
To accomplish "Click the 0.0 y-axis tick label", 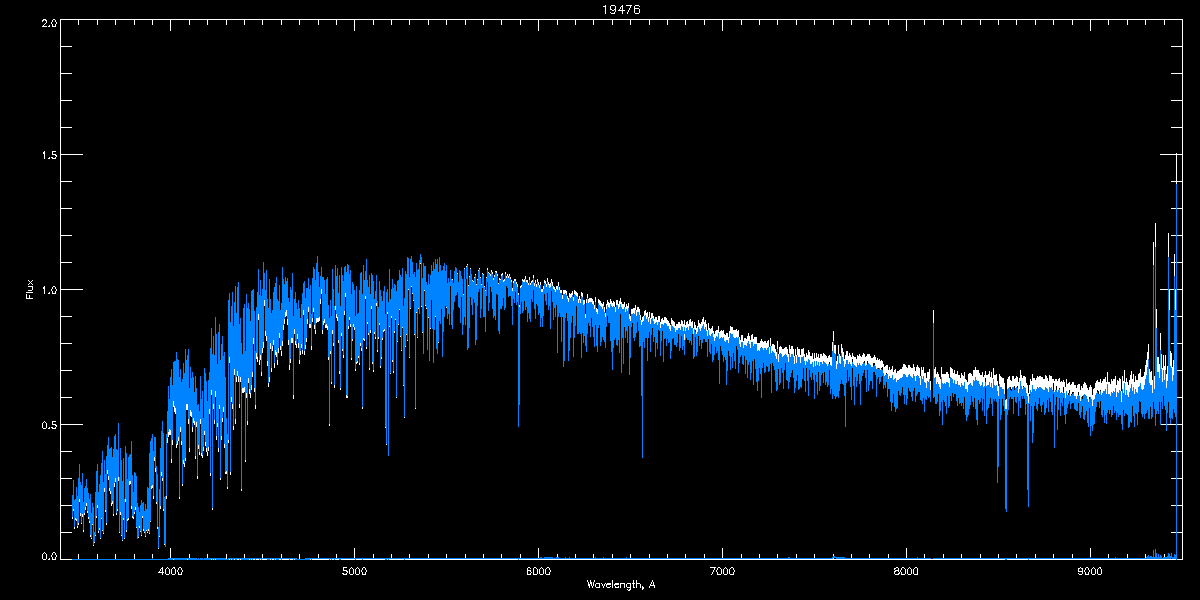I will click(x=47, y=556).
